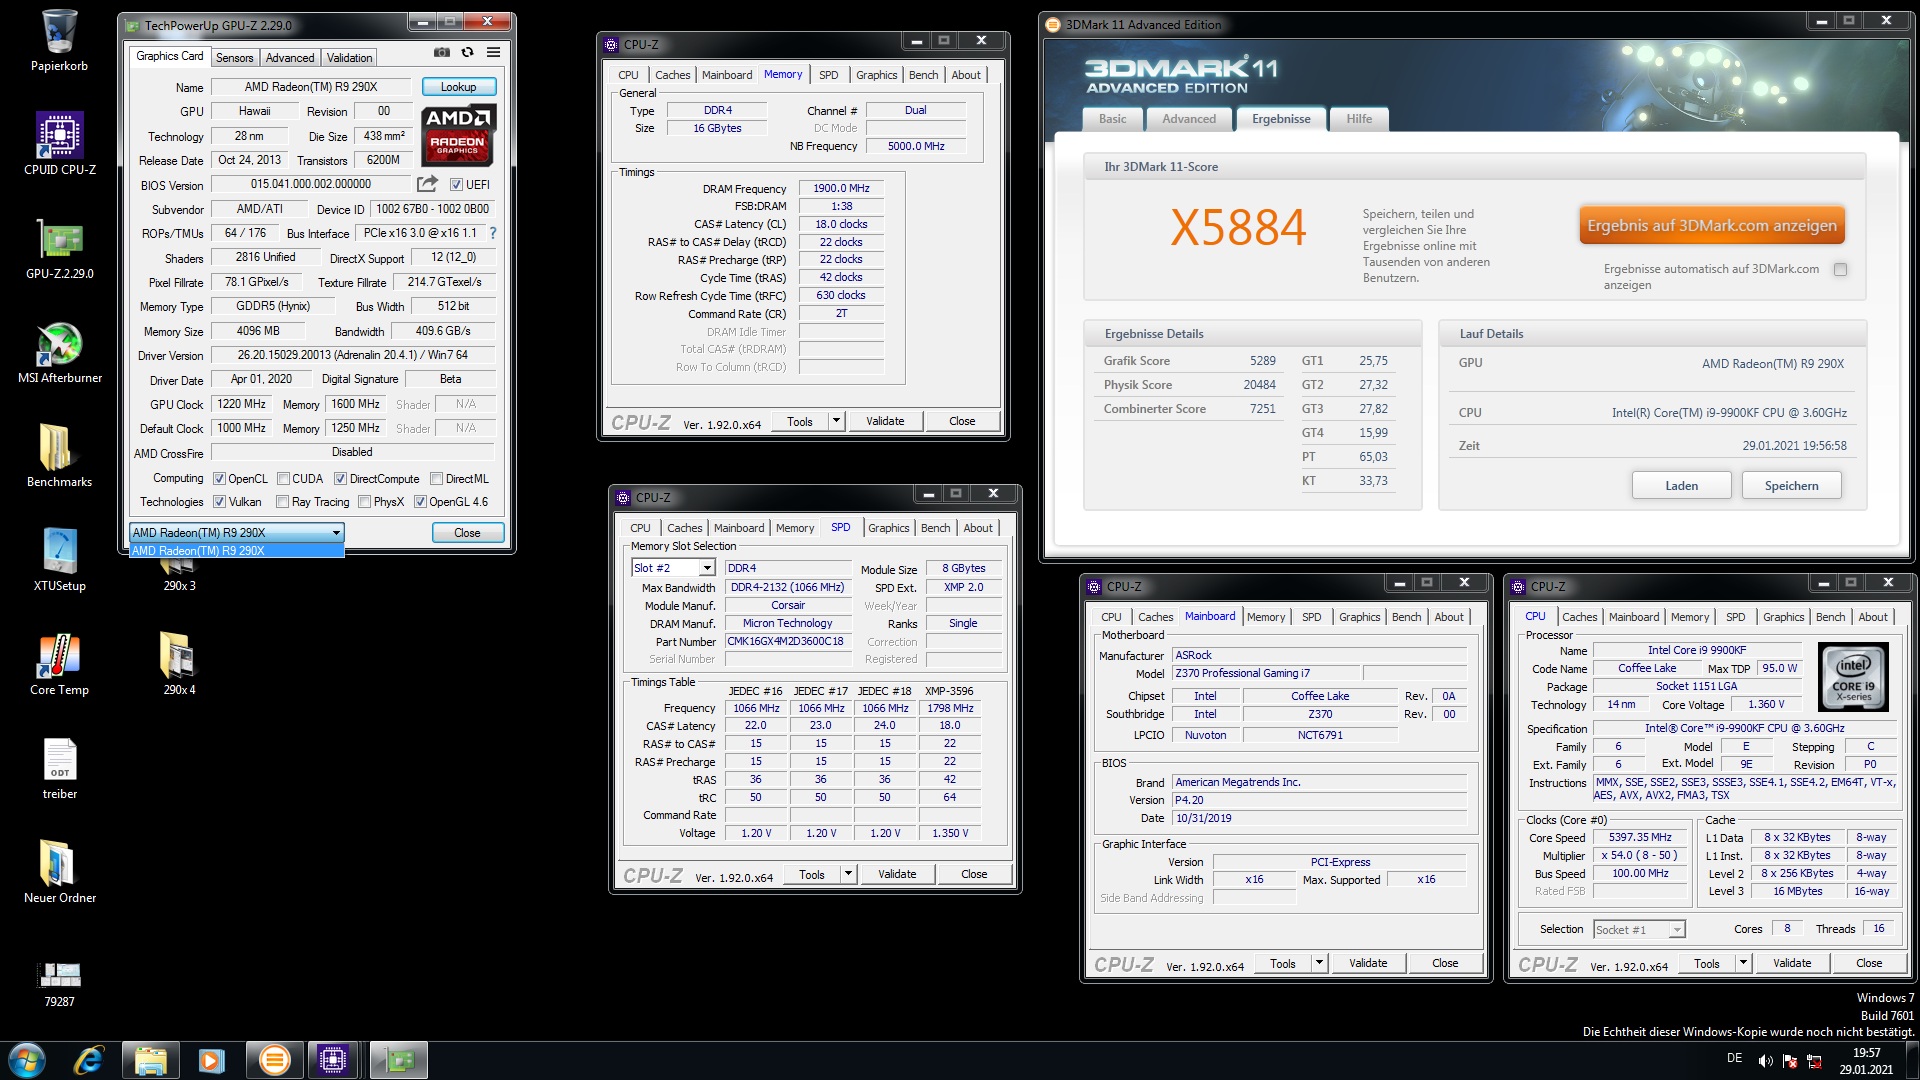This screenshot has height=1080, width=1920.
Task: Open the 290x 4 folder
Action: [x=180, y=664]
